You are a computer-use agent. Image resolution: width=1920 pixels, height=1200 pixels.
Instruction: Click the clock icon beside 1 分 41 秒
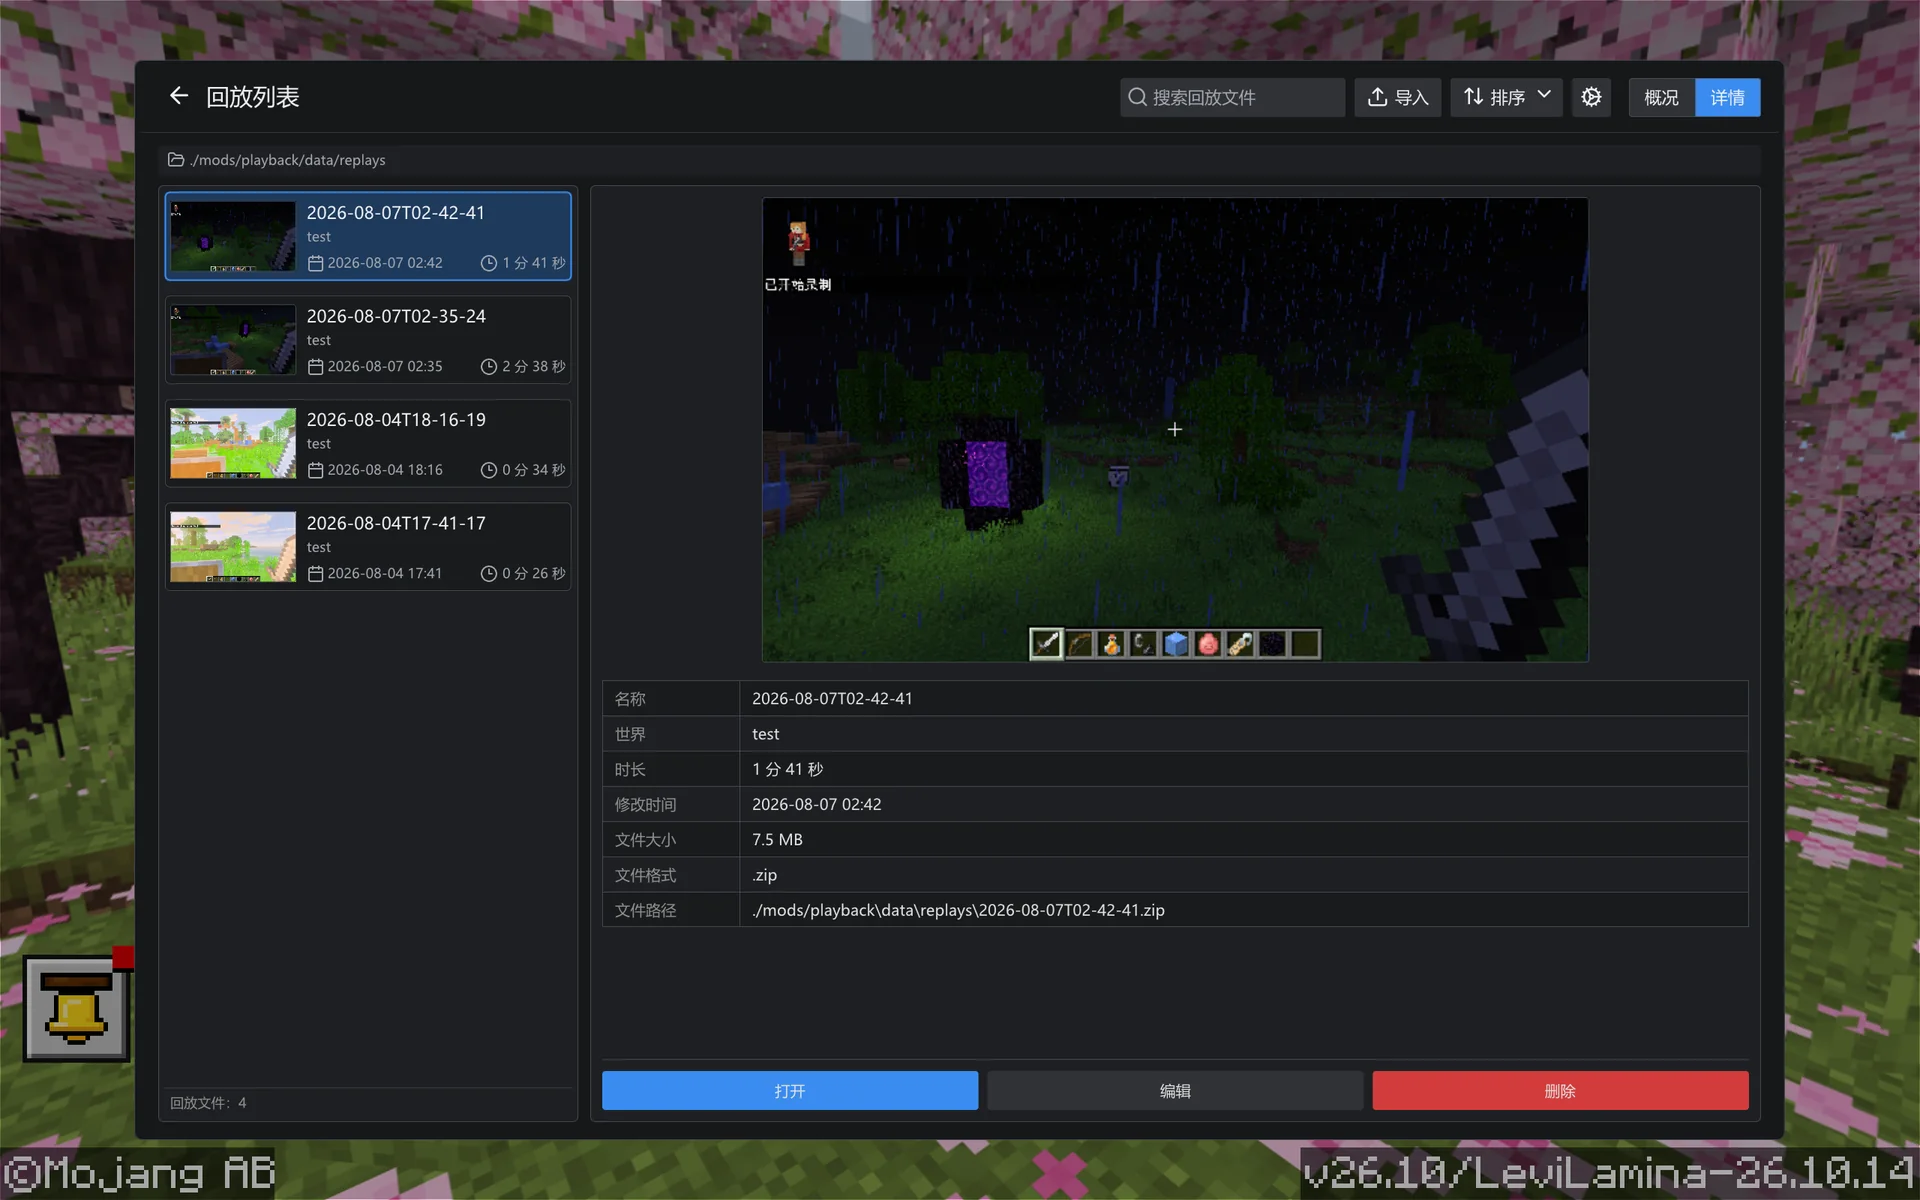click(x=489, y=263)
